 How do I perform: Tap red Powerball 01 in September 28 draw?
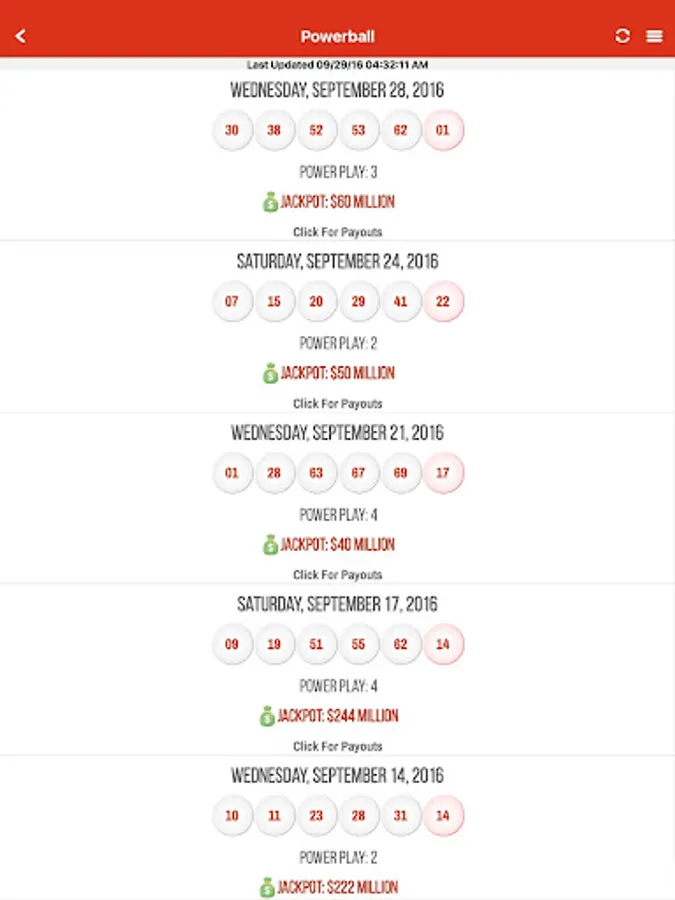(x=443, y=130)
